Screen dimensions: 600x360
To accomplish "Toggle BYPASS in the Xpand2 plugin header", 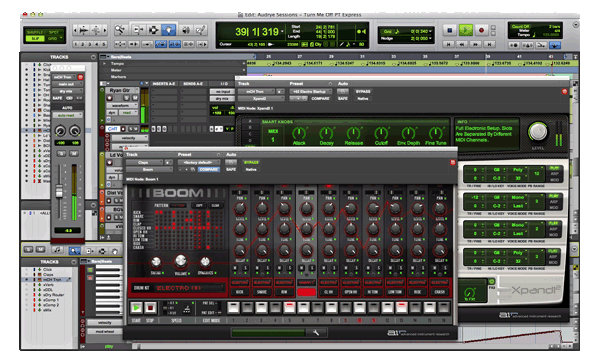I will pos(363,91).
